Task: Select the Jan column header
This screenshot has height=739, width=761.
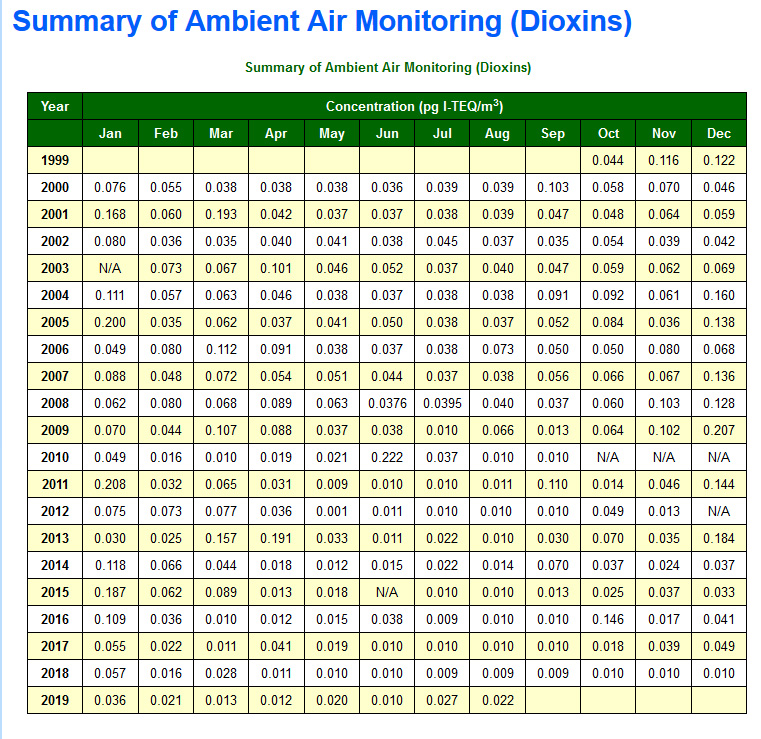Action: (110, 133)
